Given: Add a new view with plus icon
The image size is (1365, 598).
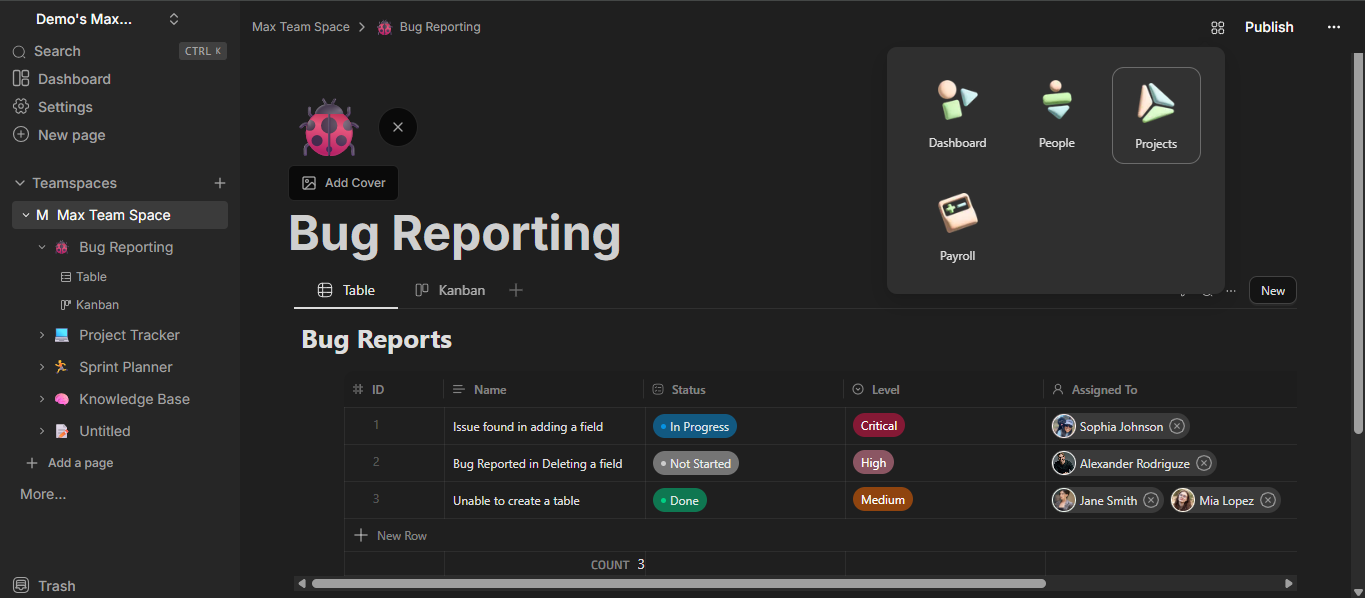Looking at the screenshot, I should tap(516, 290).
